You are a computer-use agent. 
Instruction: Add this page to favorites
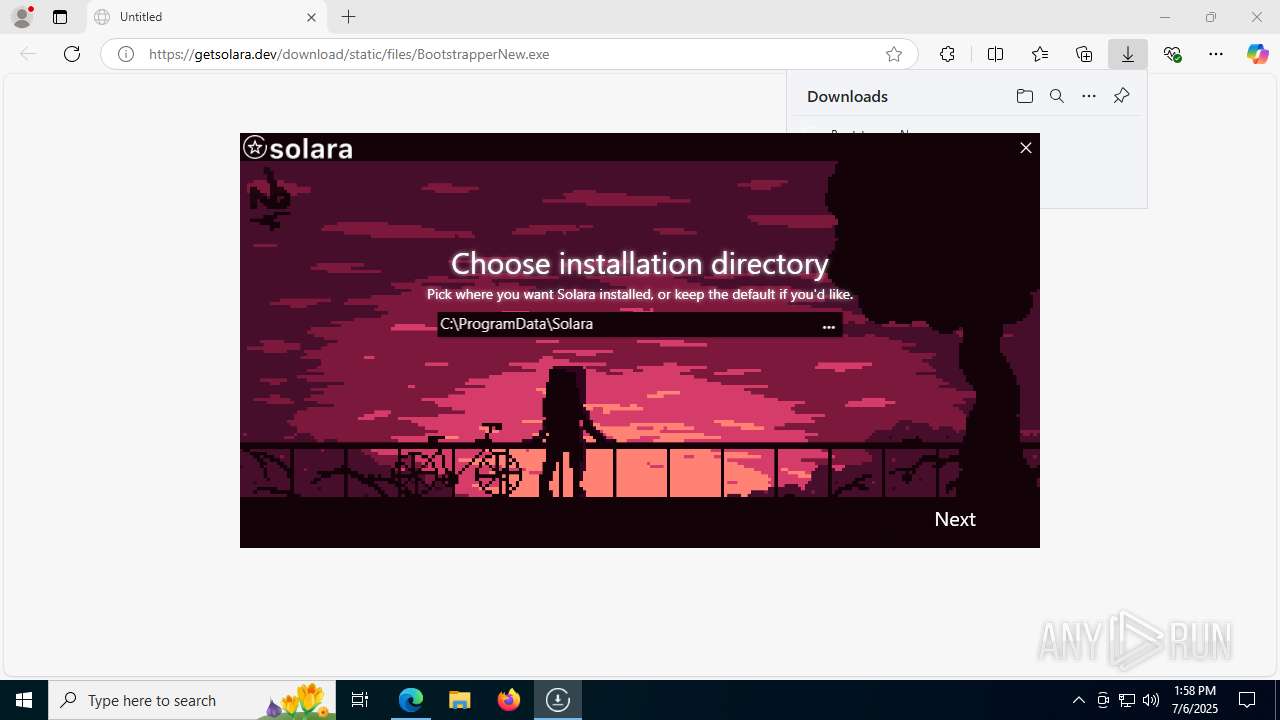point(894,54)
